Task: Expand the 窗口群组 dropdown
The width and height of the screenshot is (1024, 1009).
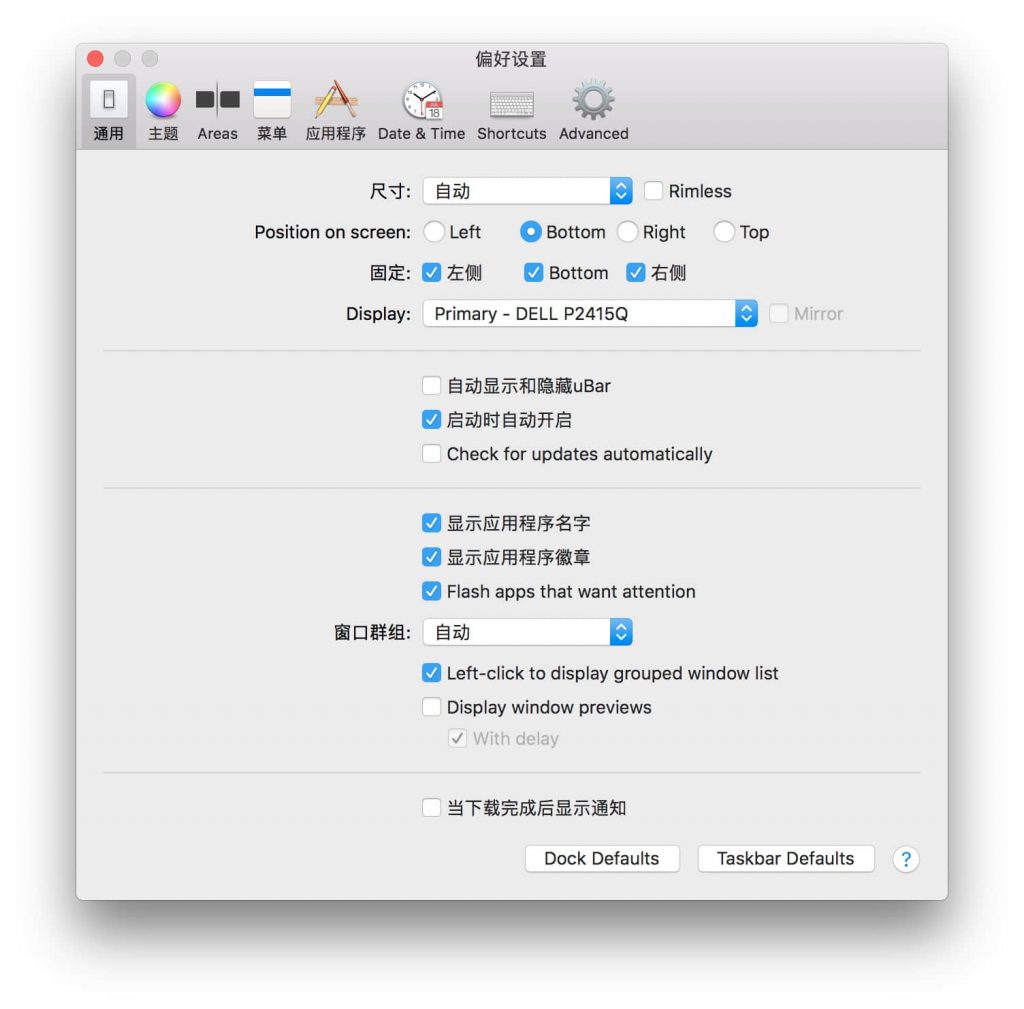Action: 527,632
